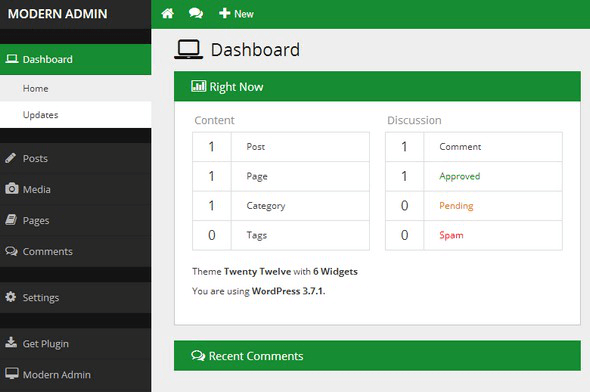
Task: Click the pencil icon beside Posts
Action: click(x=11, y=158)
